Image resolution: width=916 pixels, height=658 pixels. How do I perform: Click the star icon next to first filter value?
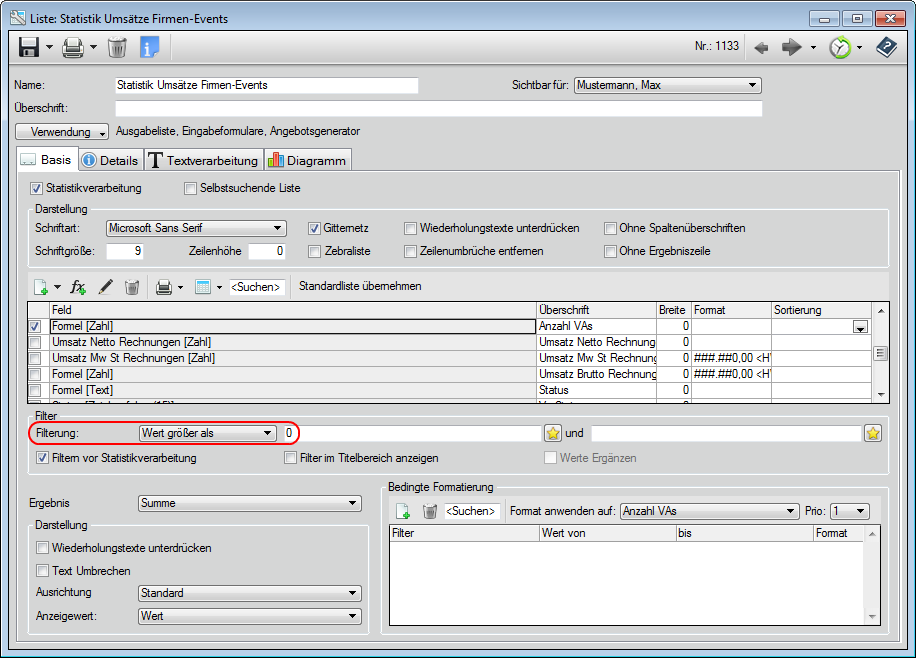pos(553,433)
